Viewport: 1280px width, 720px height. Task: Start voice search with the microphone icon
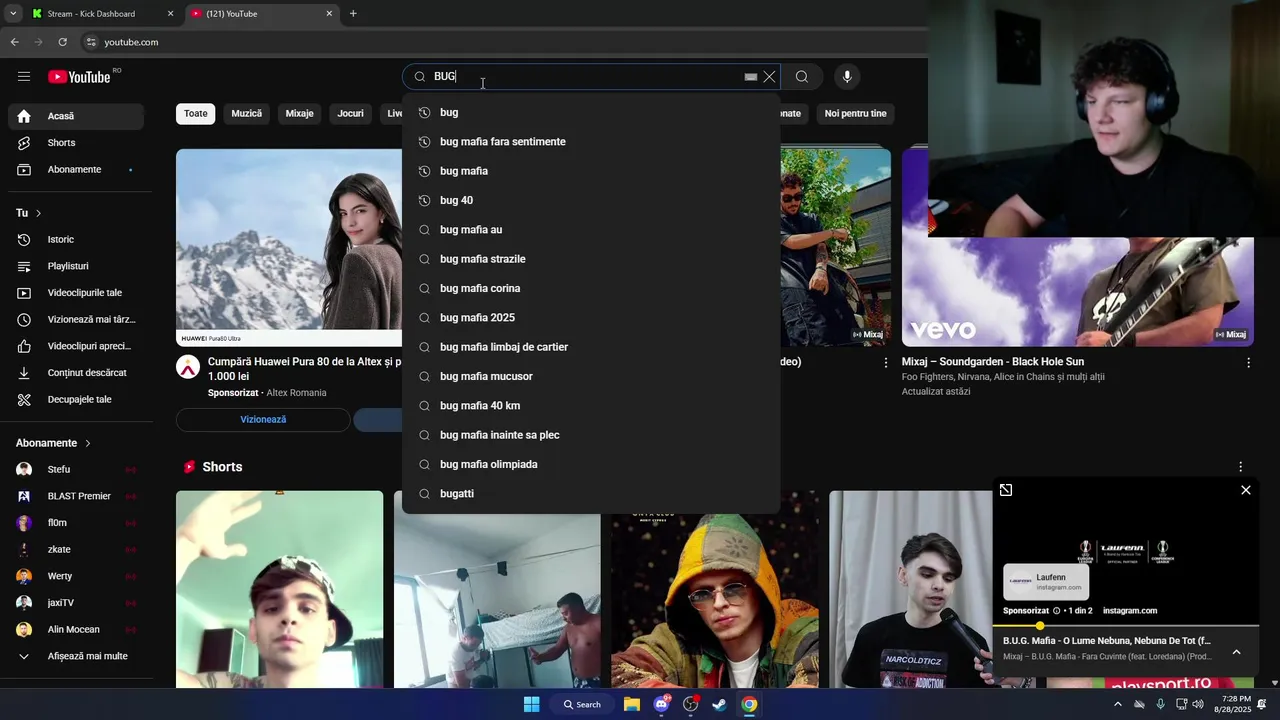click(847, 77)
